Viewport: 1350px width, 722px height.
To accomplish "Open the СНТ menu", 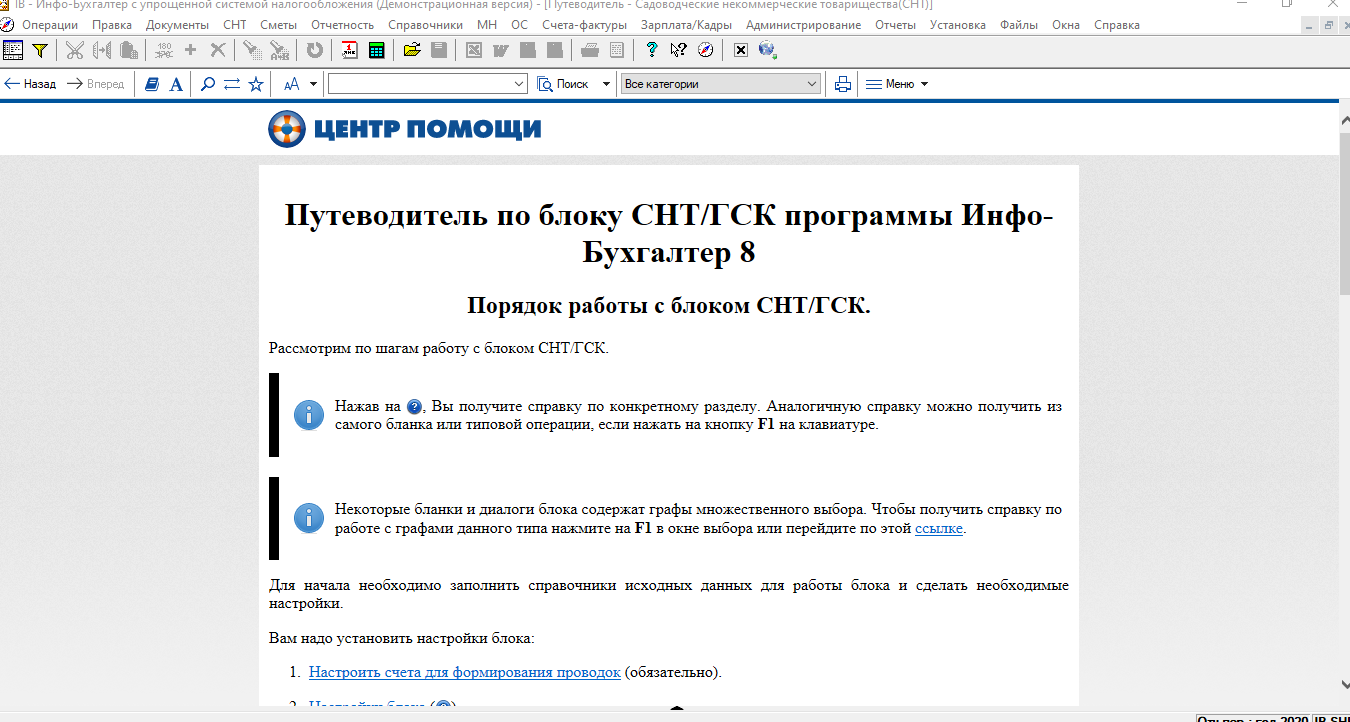I will click(x=235, y=25).
